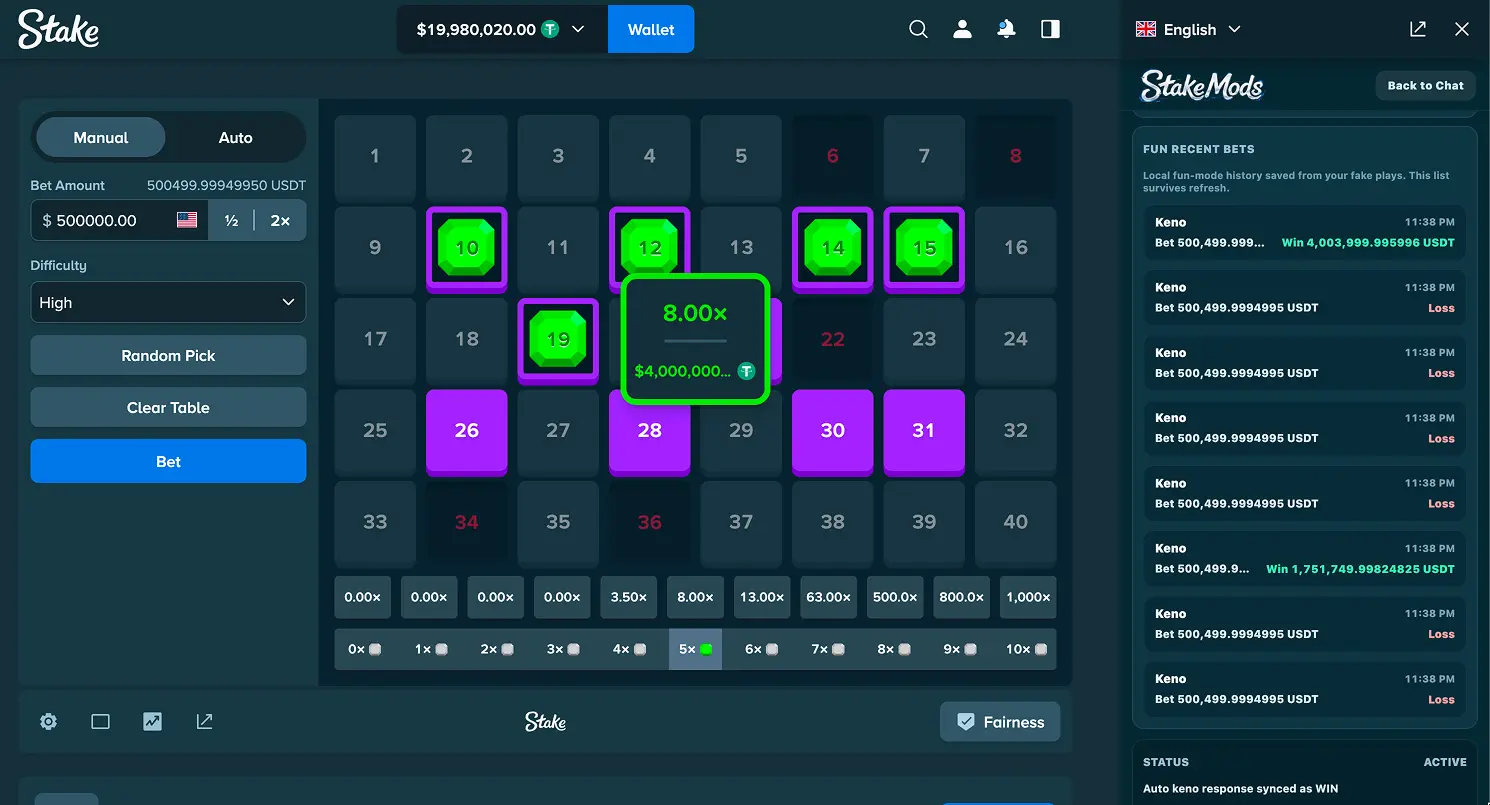Viewport: 1490px width, 805px height.
Task: Open the user profile icon
Action: coord(962,29)
